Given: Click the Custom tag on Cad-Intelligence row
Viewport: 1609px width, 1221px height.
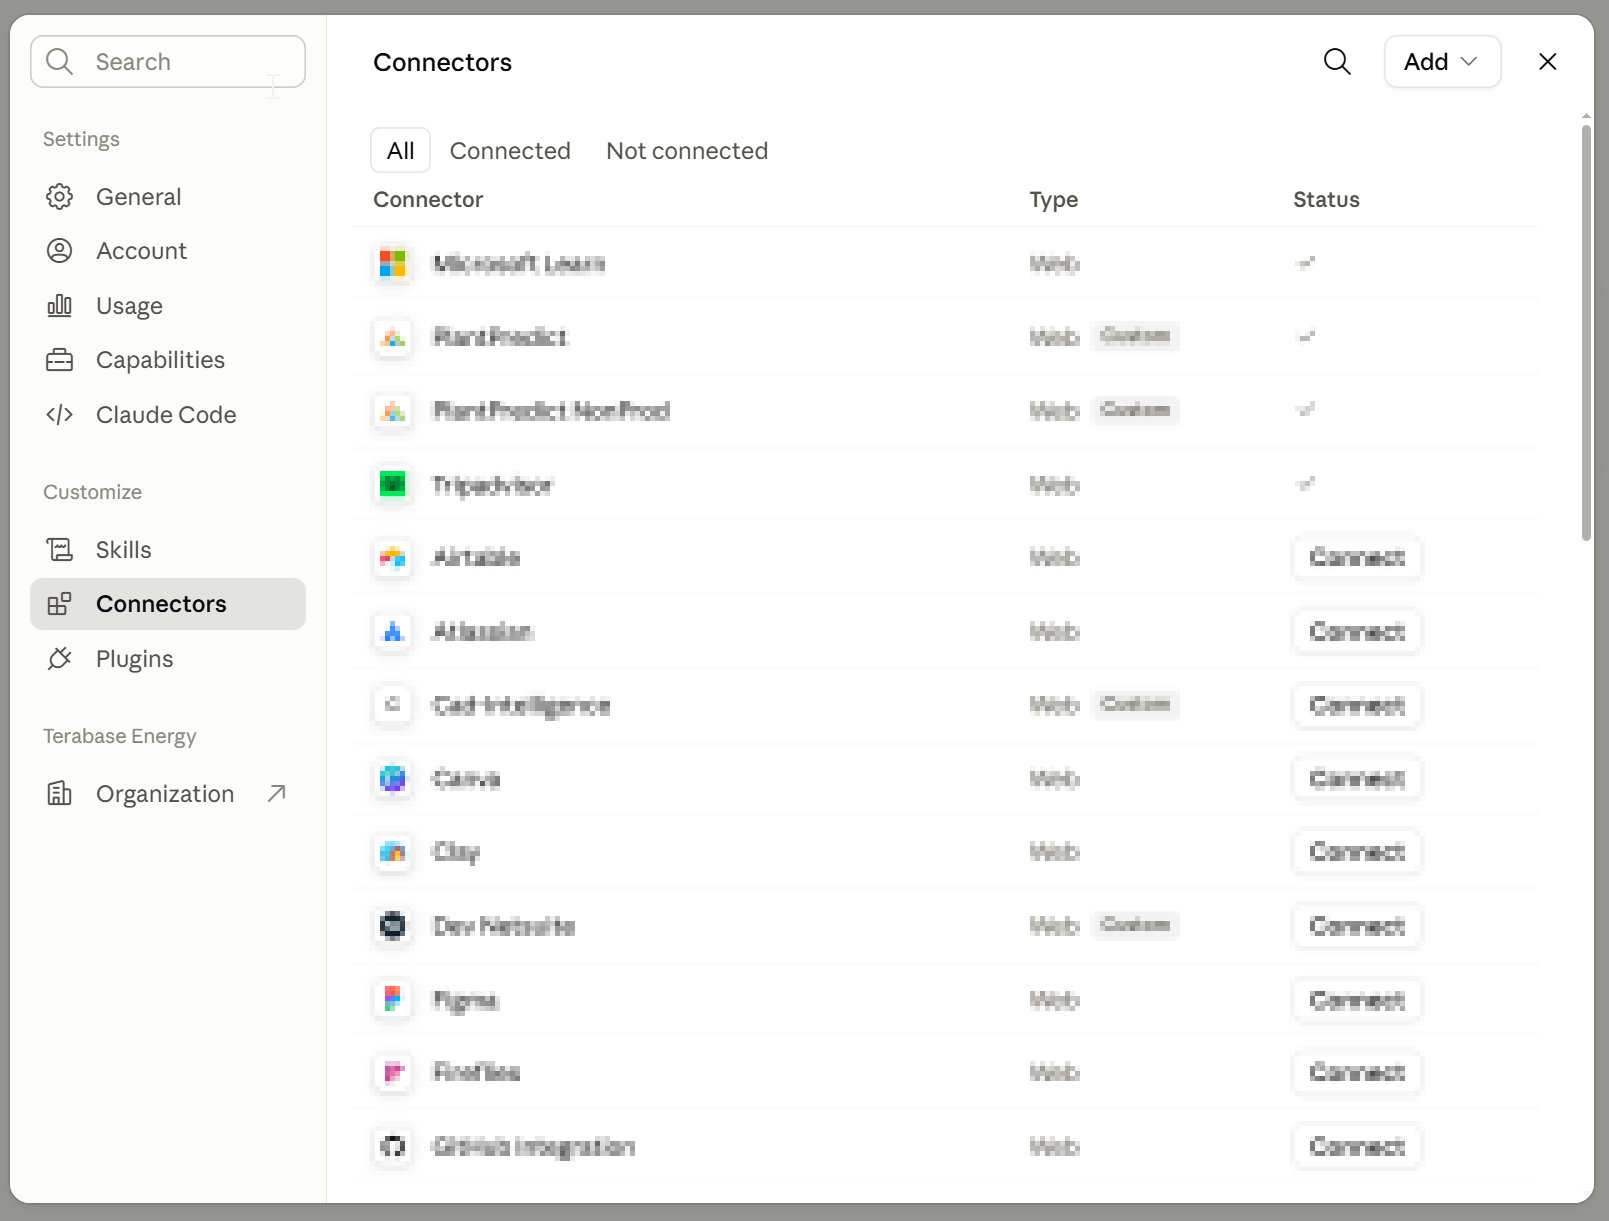Looking at the screenshot, I should pos(1135,705).
